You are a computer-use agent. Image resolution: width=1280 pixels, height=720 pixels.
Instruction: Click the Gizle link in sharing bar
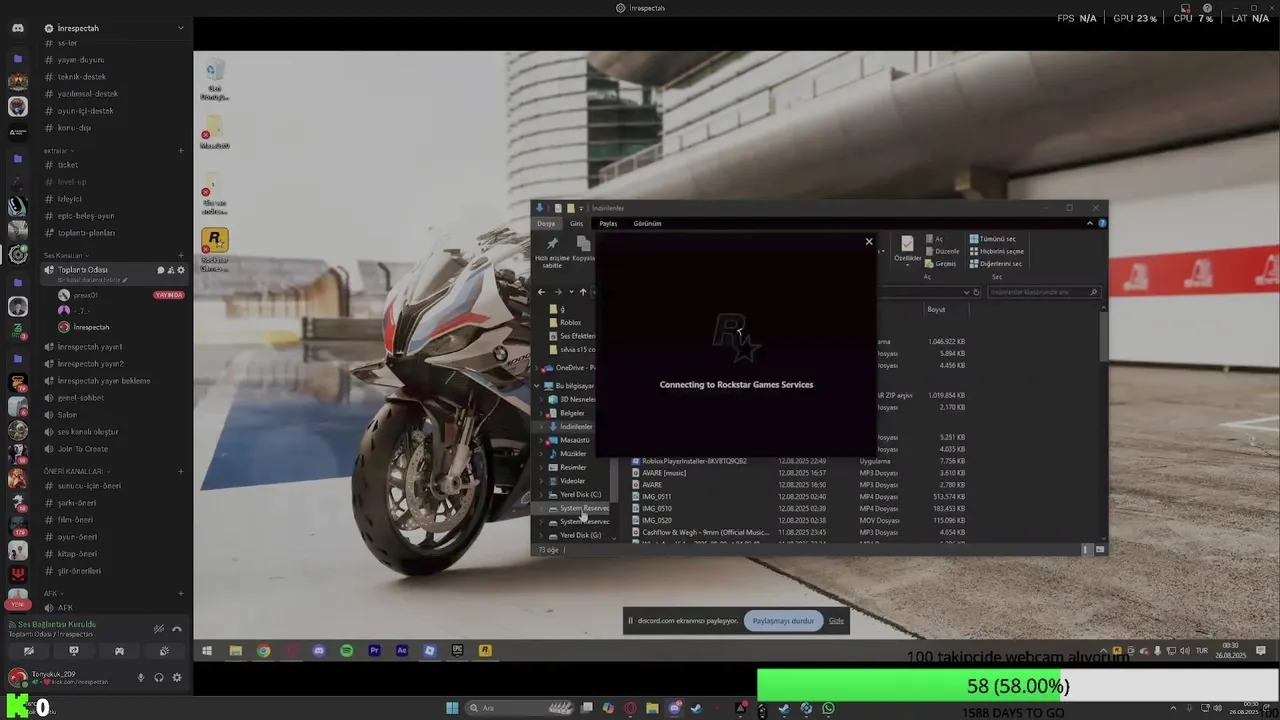(836, 621)
